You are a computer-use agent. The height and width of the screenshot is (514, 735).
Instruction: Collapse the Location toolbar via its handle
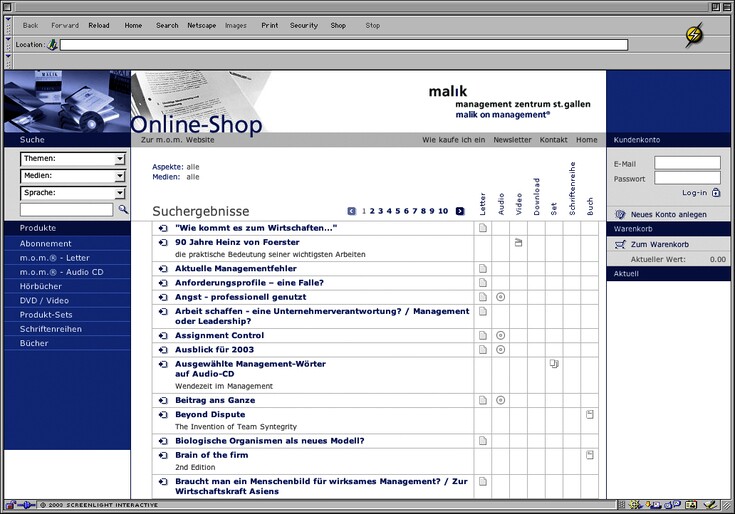(x=8, y=45)
